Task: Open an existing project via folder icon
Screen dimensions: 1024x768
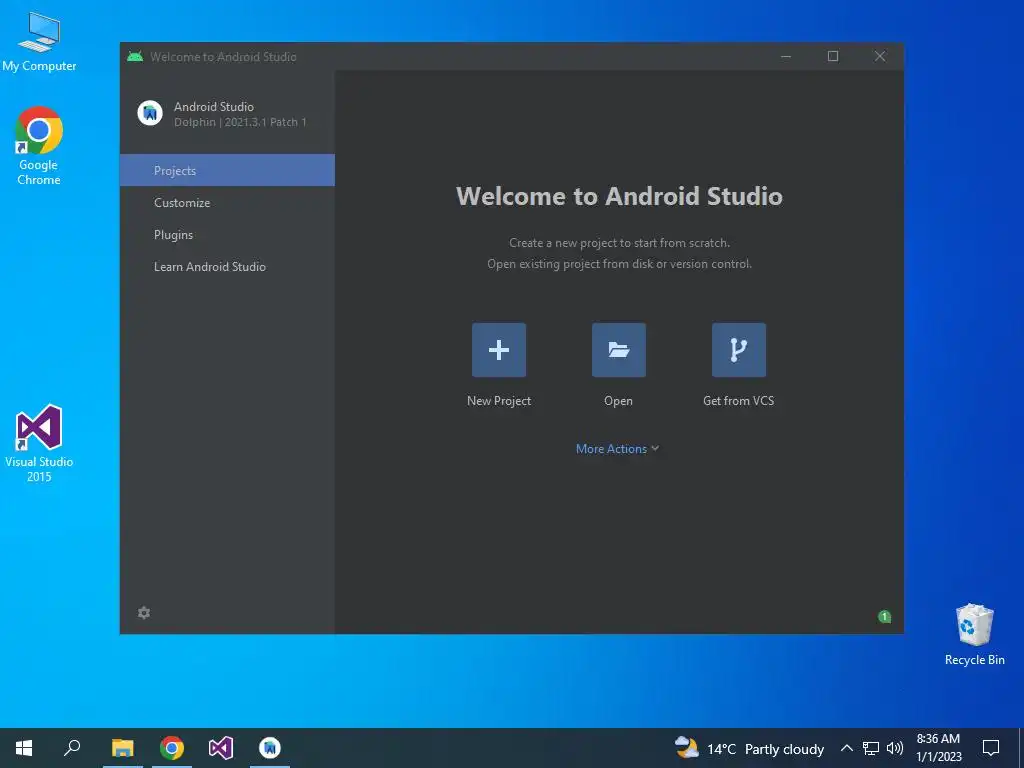Action: tap(618, 350)
